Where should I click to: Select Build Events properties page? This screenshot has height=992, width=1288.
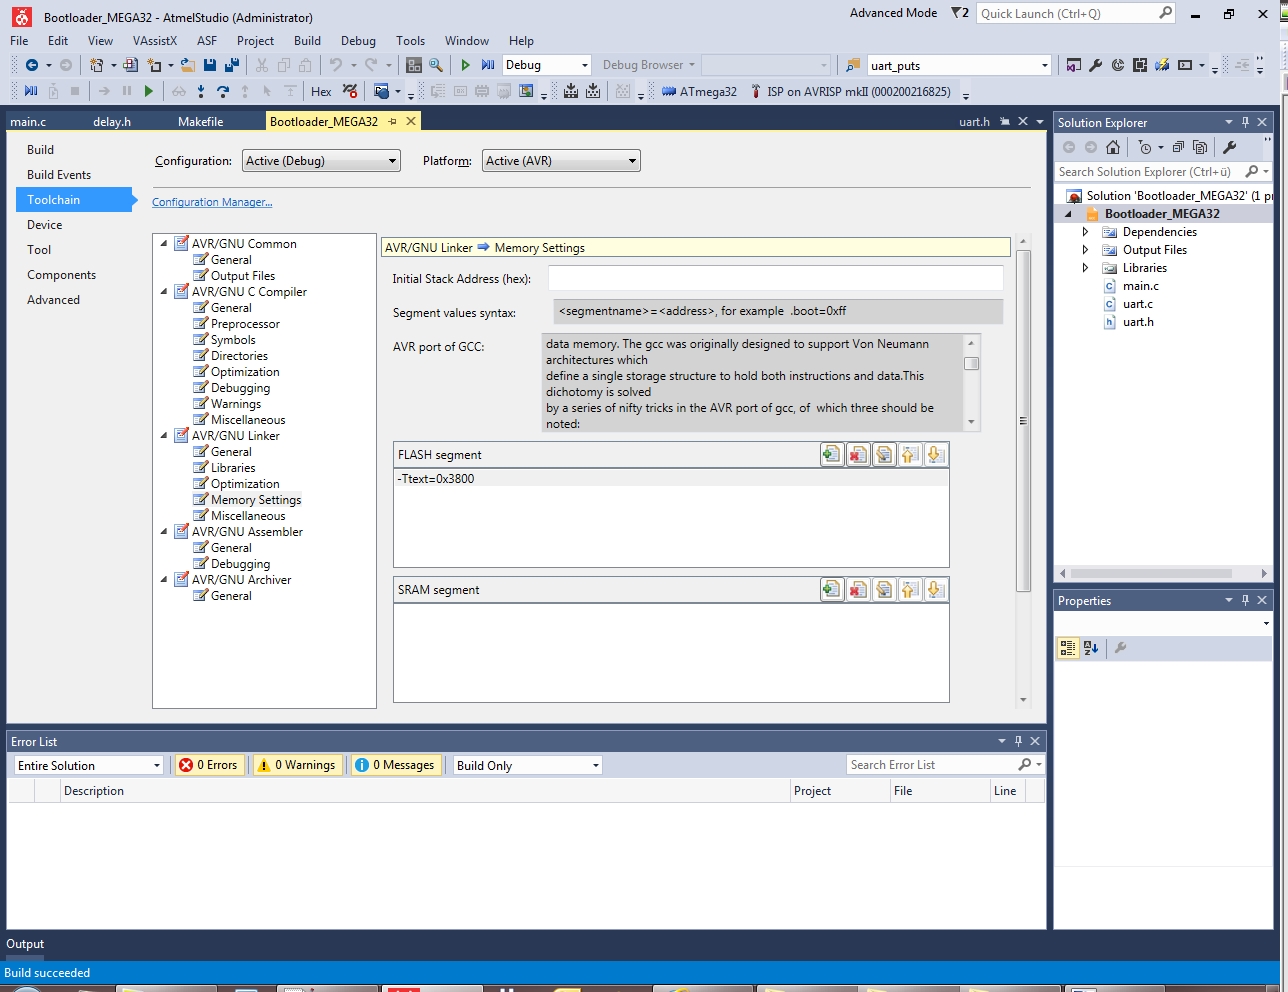pyautogui.click(x=59, y=175)
